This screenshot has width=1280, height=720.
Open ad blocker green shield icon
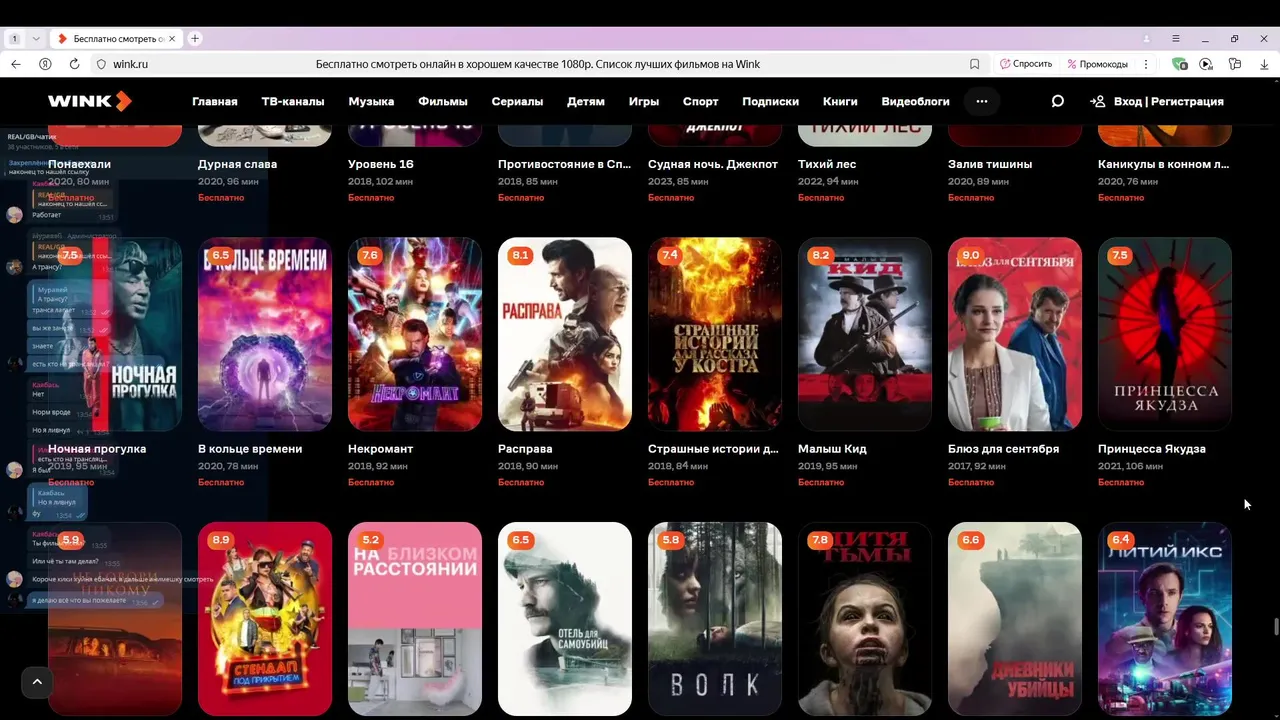pos(1179,64)
